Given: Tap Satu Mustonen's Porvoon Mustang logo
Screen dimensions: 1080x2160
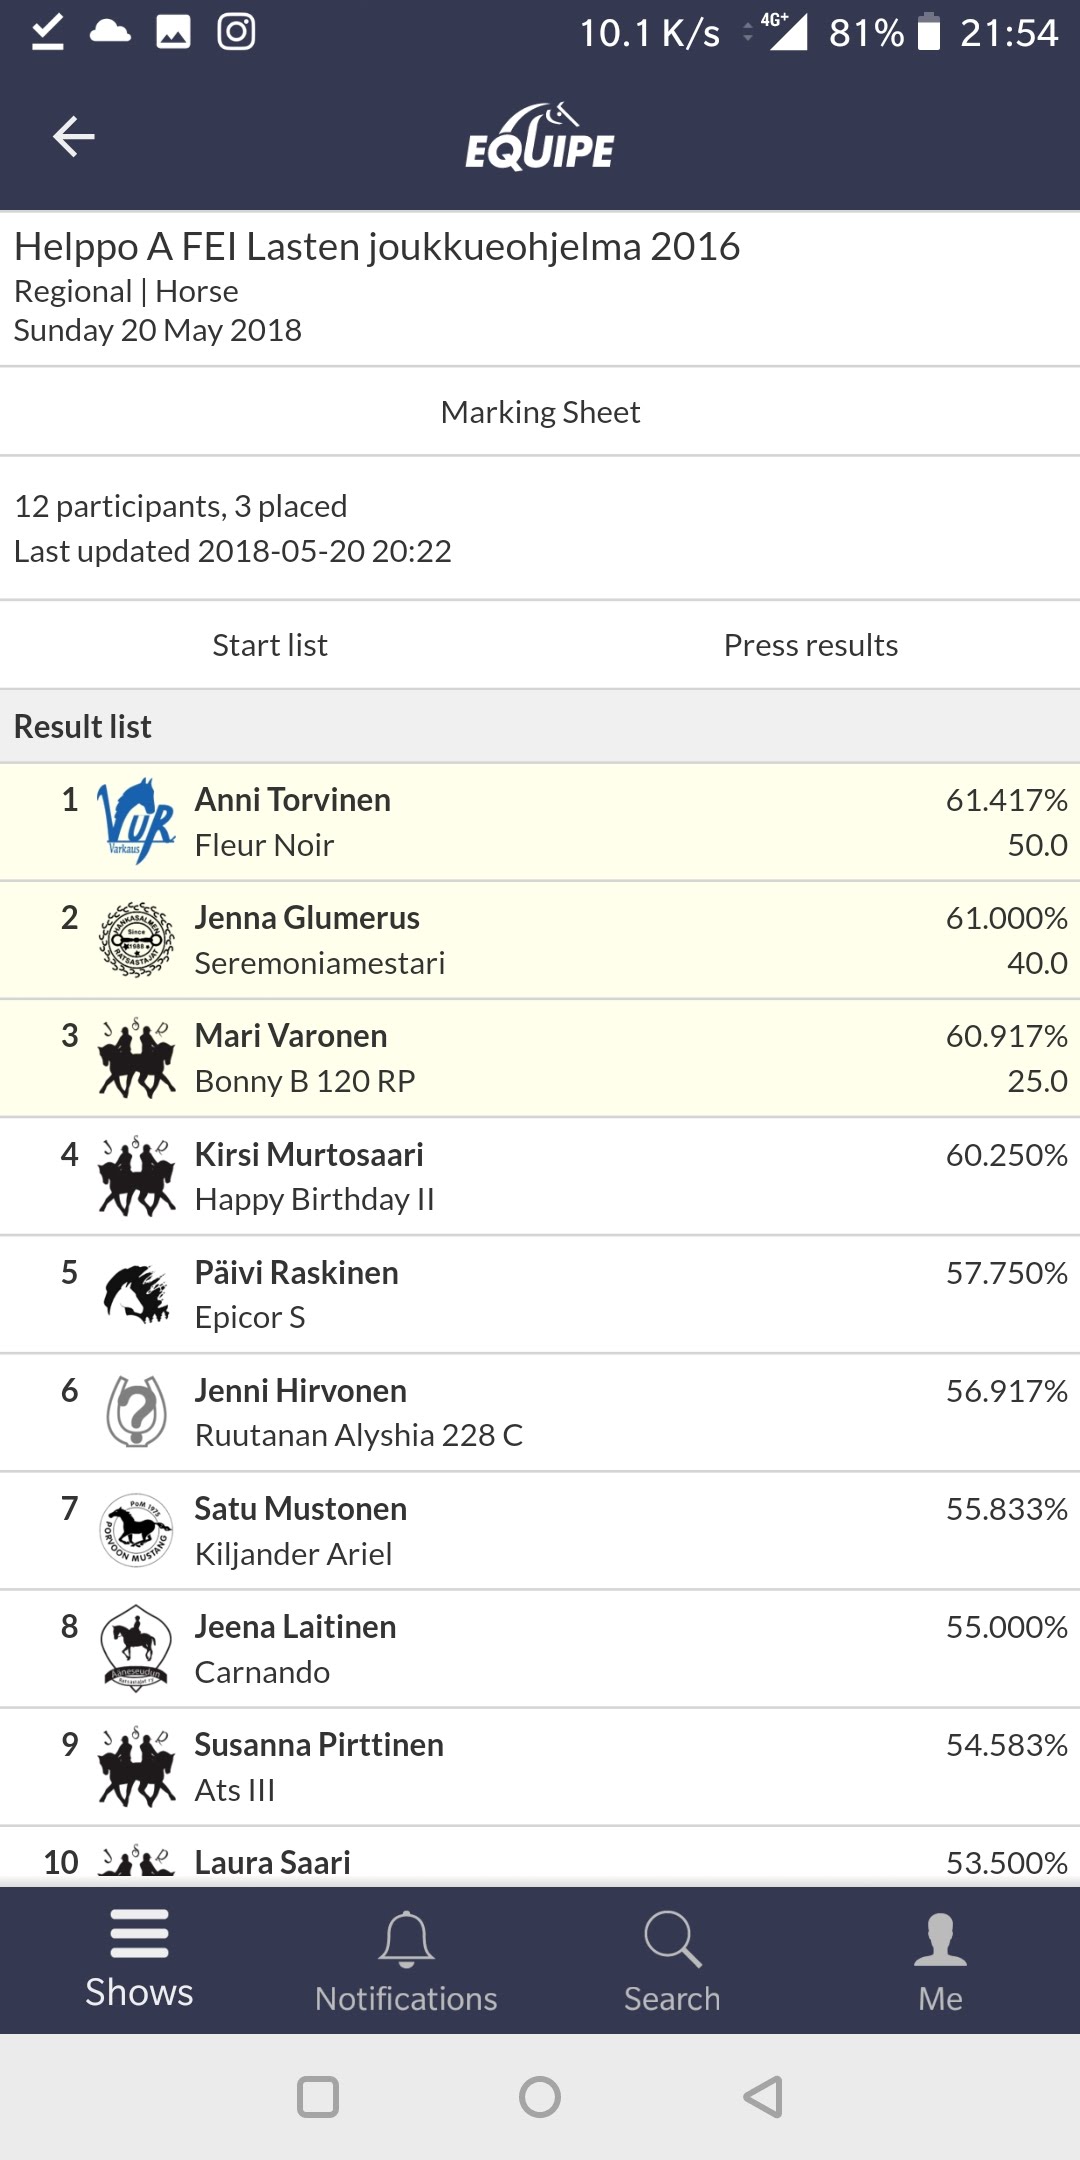Looking at the screenshot, I should click(137, 1530).
